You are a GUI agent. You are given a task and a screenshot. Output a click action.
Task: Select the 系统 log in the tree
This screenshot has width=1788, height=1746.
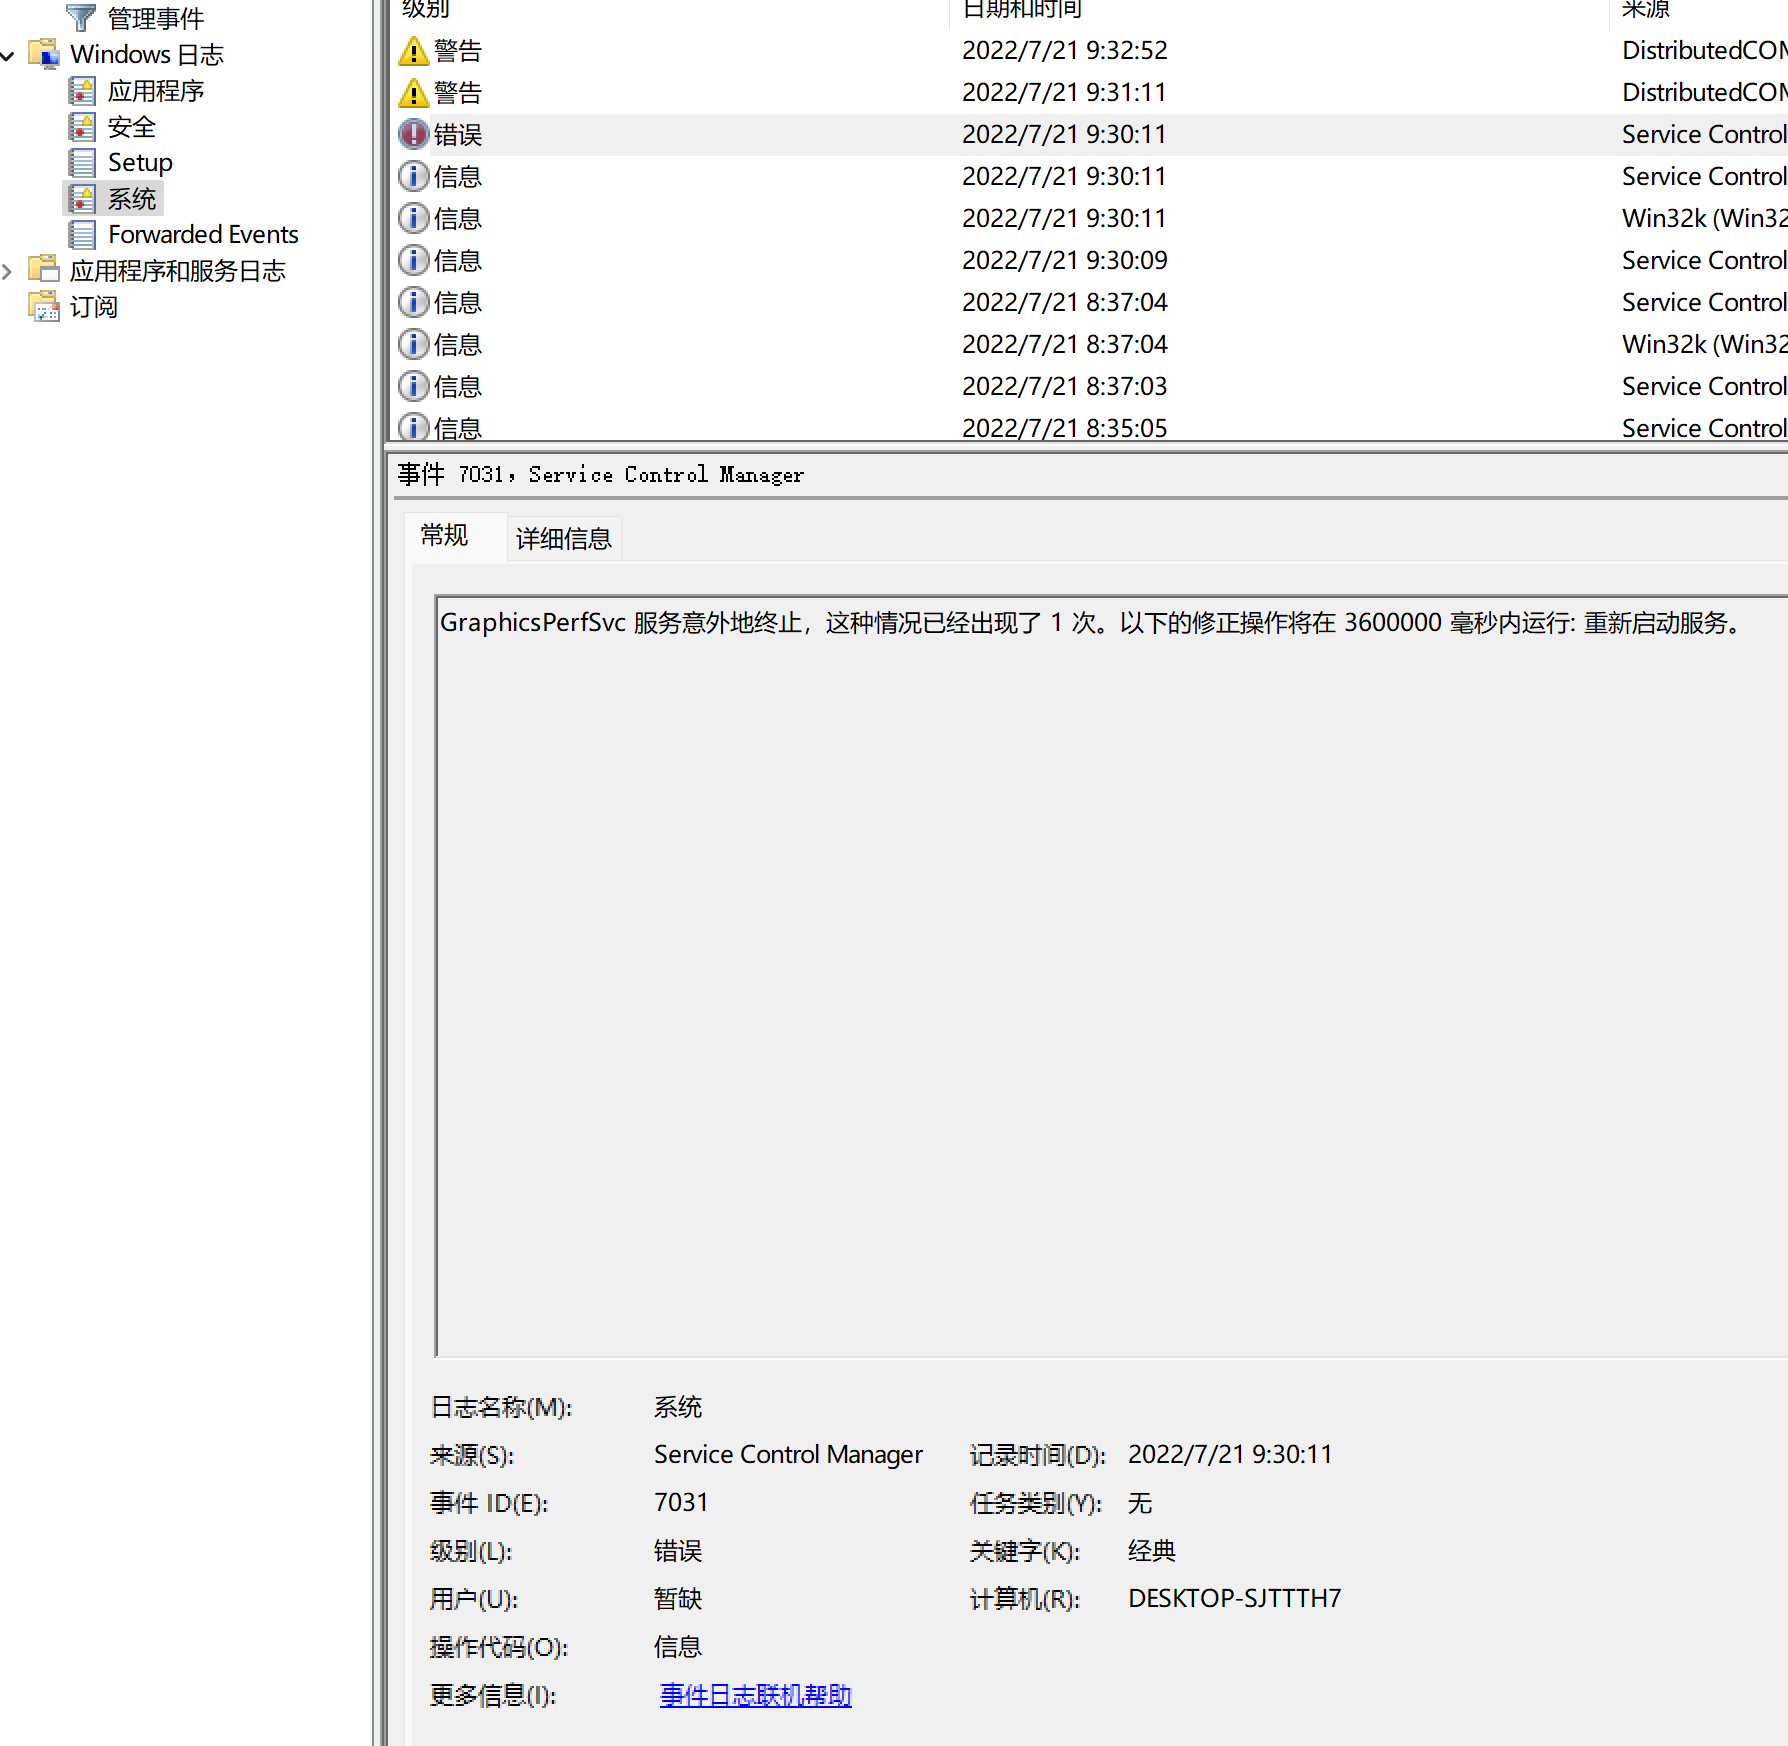pyautogui.click(x=131, y=198)
